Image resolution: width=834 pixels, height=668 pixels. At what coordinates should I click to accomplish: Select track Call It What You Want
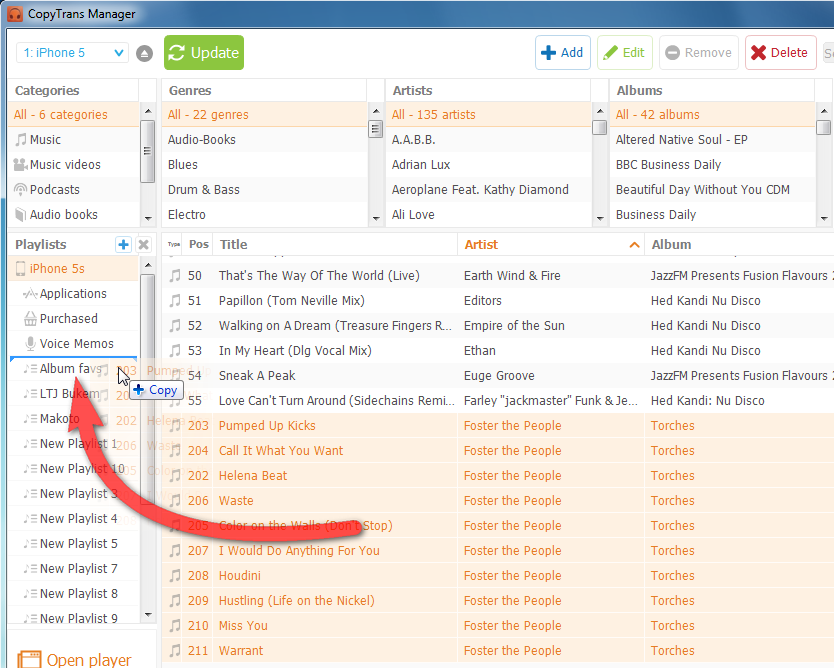point(498,451)
